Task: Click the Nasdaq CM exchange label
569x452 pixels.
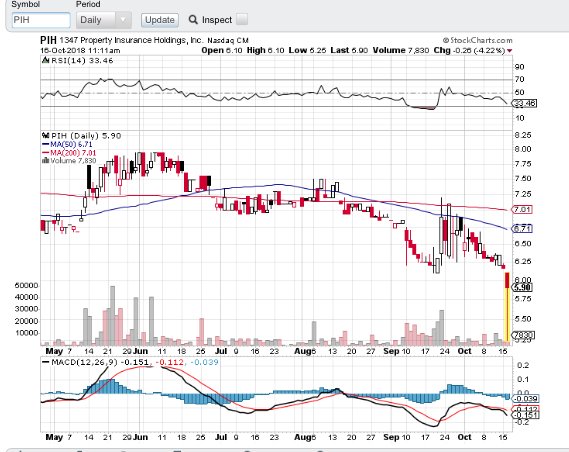Action: pos(228,41)
